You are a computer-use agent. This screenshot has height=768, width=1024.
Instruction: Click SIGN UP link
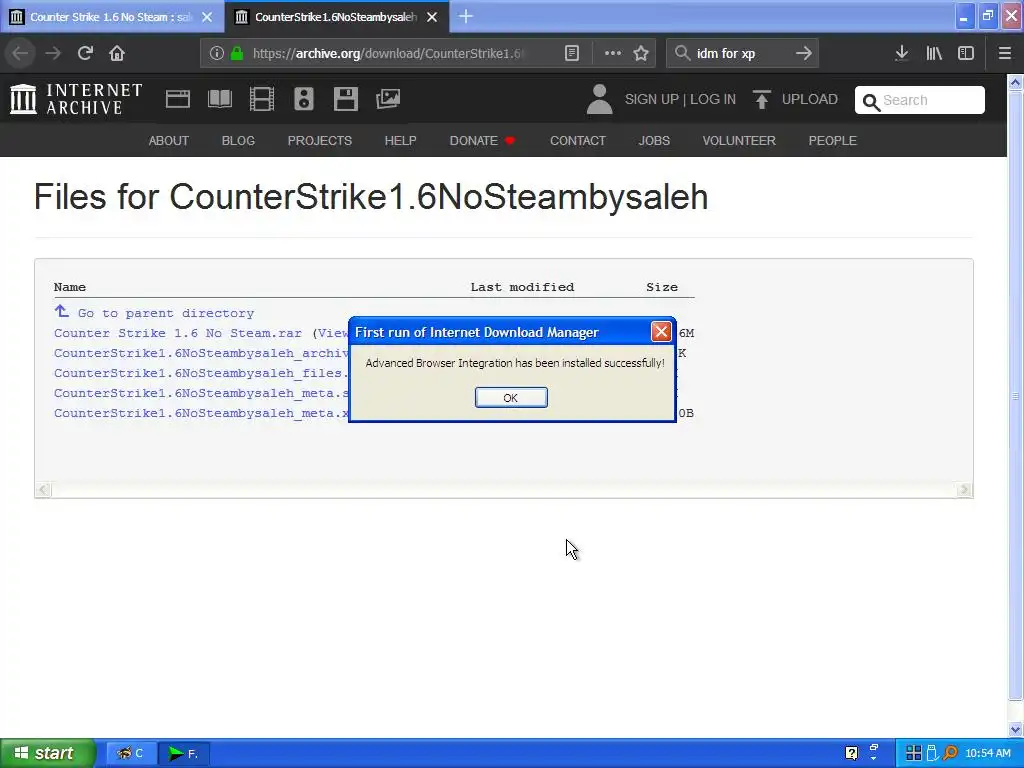click(652, 99)
